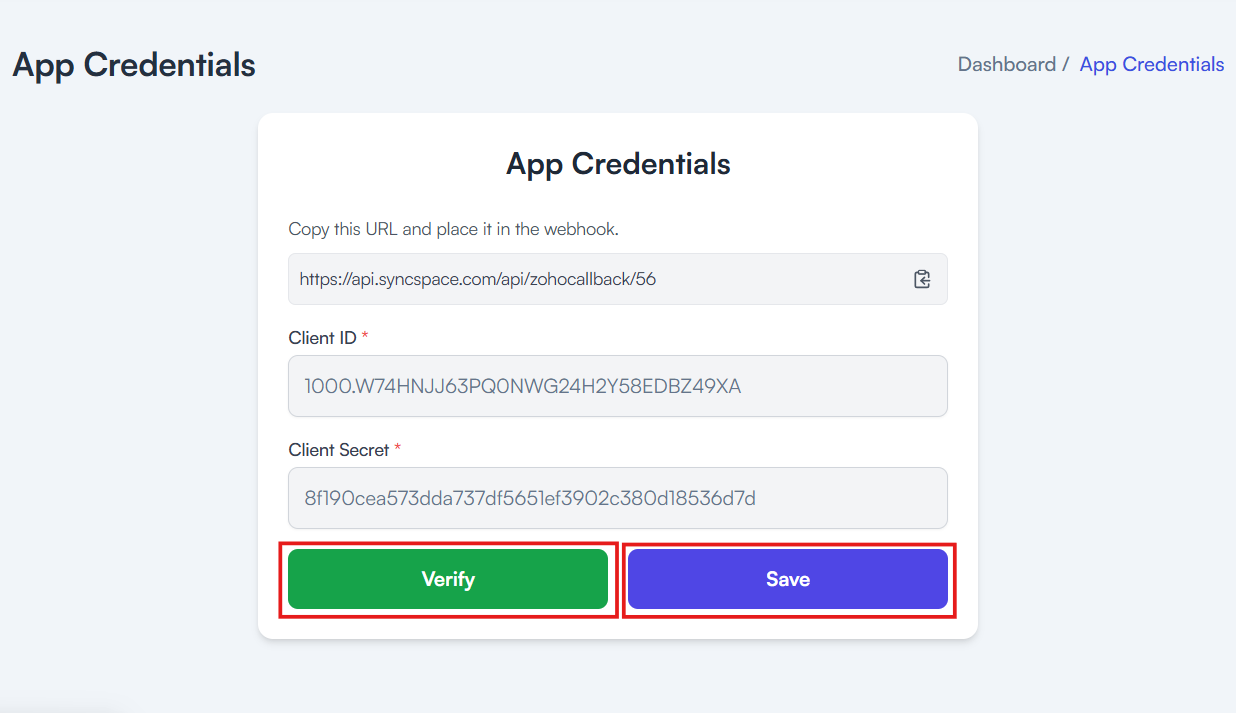
Task: Click the Client ID label
Action: (x=322, y=338)
